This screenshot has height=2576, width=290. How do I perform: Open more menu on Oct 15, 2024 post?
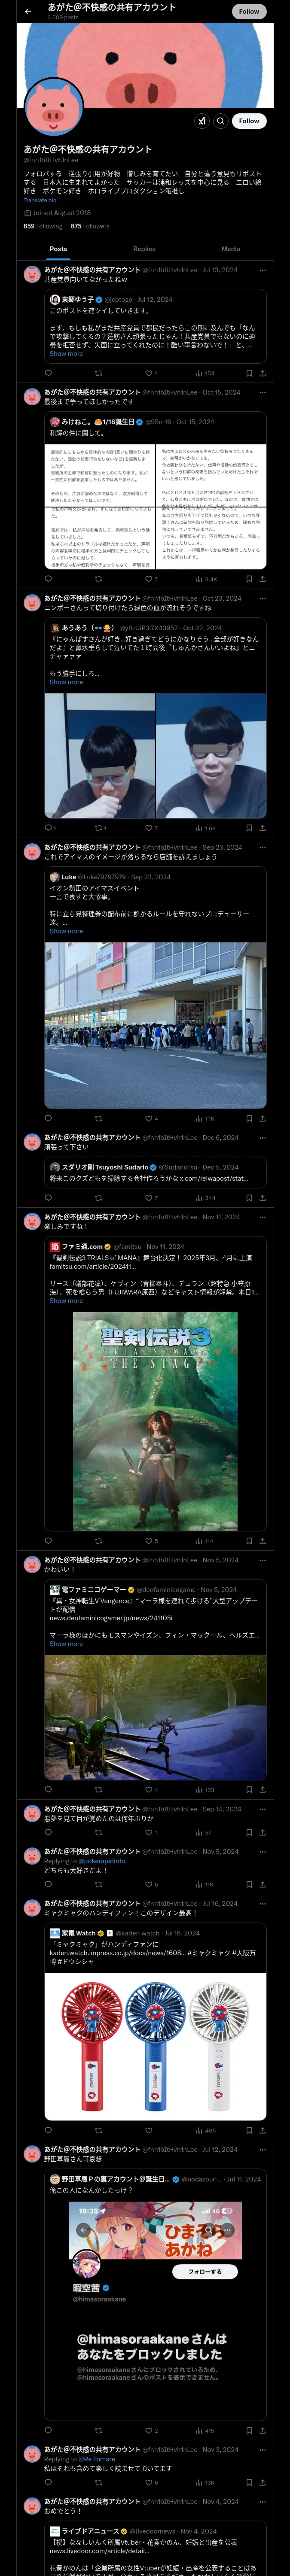pos(263,392)
